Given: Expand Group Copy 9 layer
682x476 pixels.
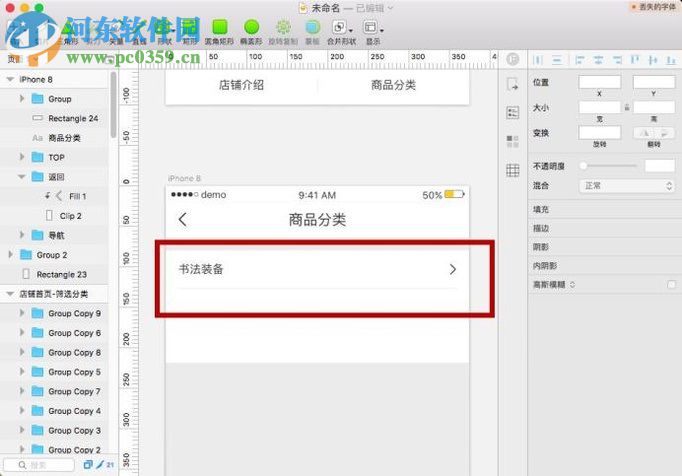Looking at the screenshot, I should 22,313.
